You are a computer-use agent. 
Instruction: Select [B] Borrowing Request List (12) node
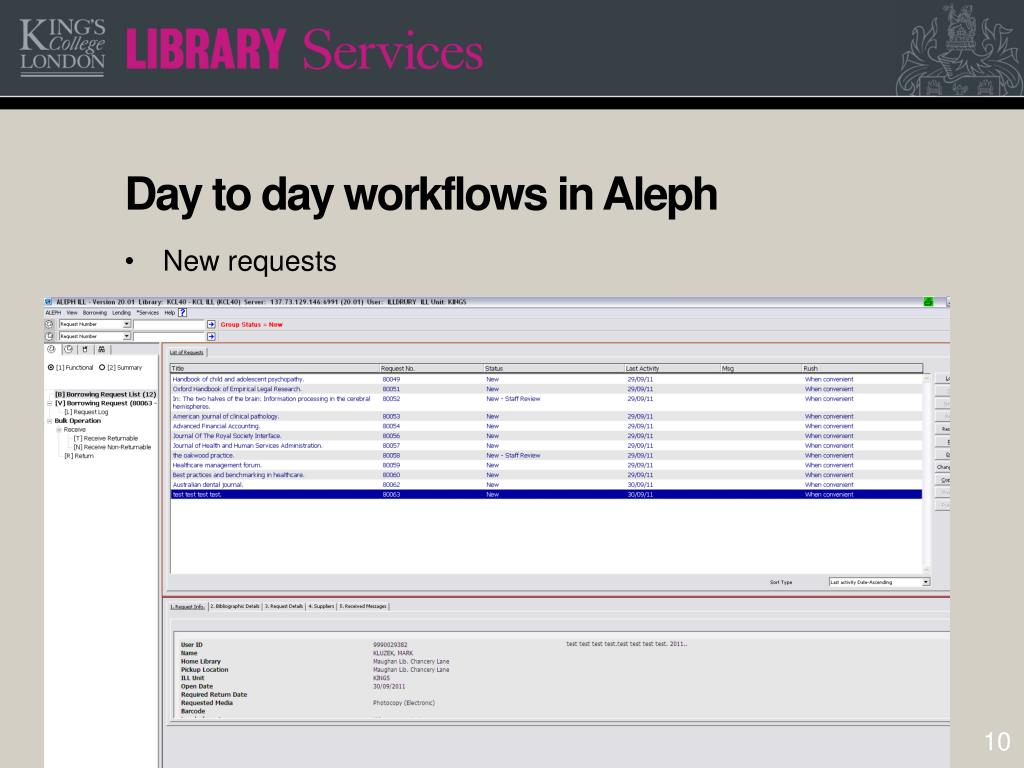tap(105, 394)
